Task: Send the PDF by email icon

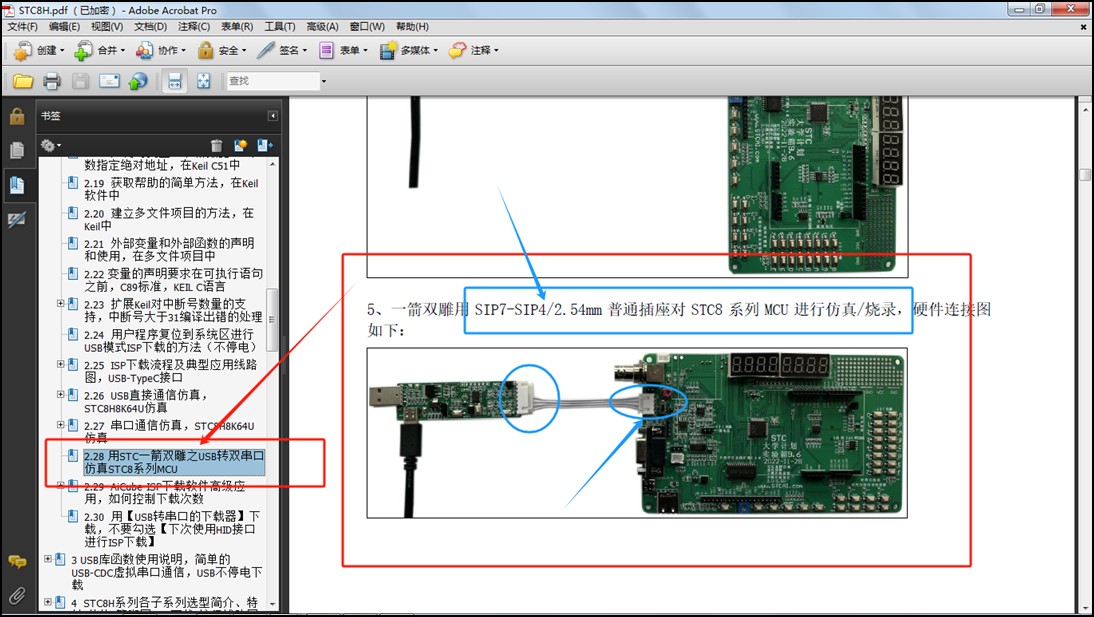Action: point(109,81)
